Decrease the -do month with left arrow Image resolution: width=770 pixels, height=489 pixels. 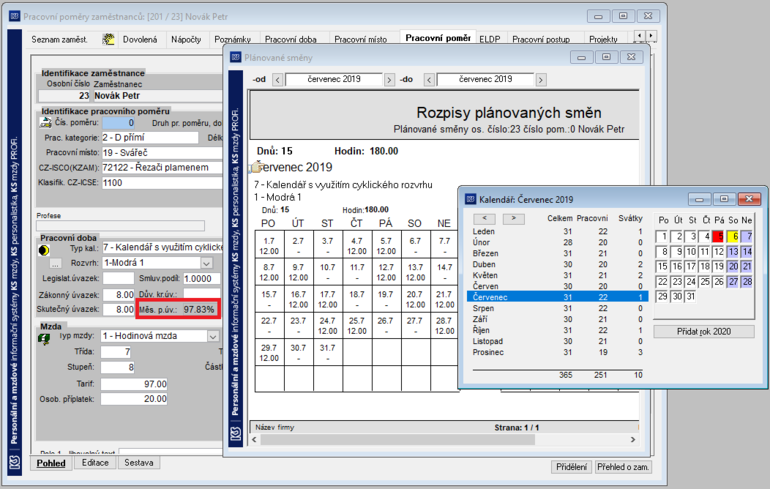[x=429, y=80]
